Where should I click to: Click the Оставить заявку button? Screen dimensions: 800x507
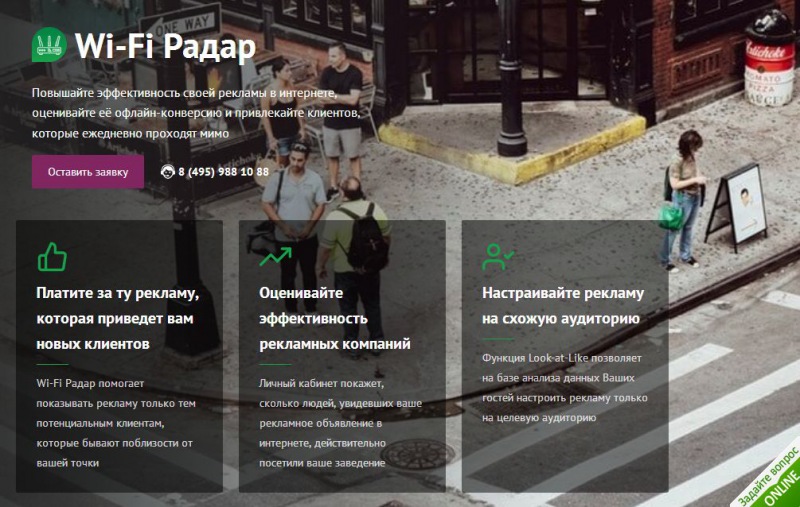[88, 172]
